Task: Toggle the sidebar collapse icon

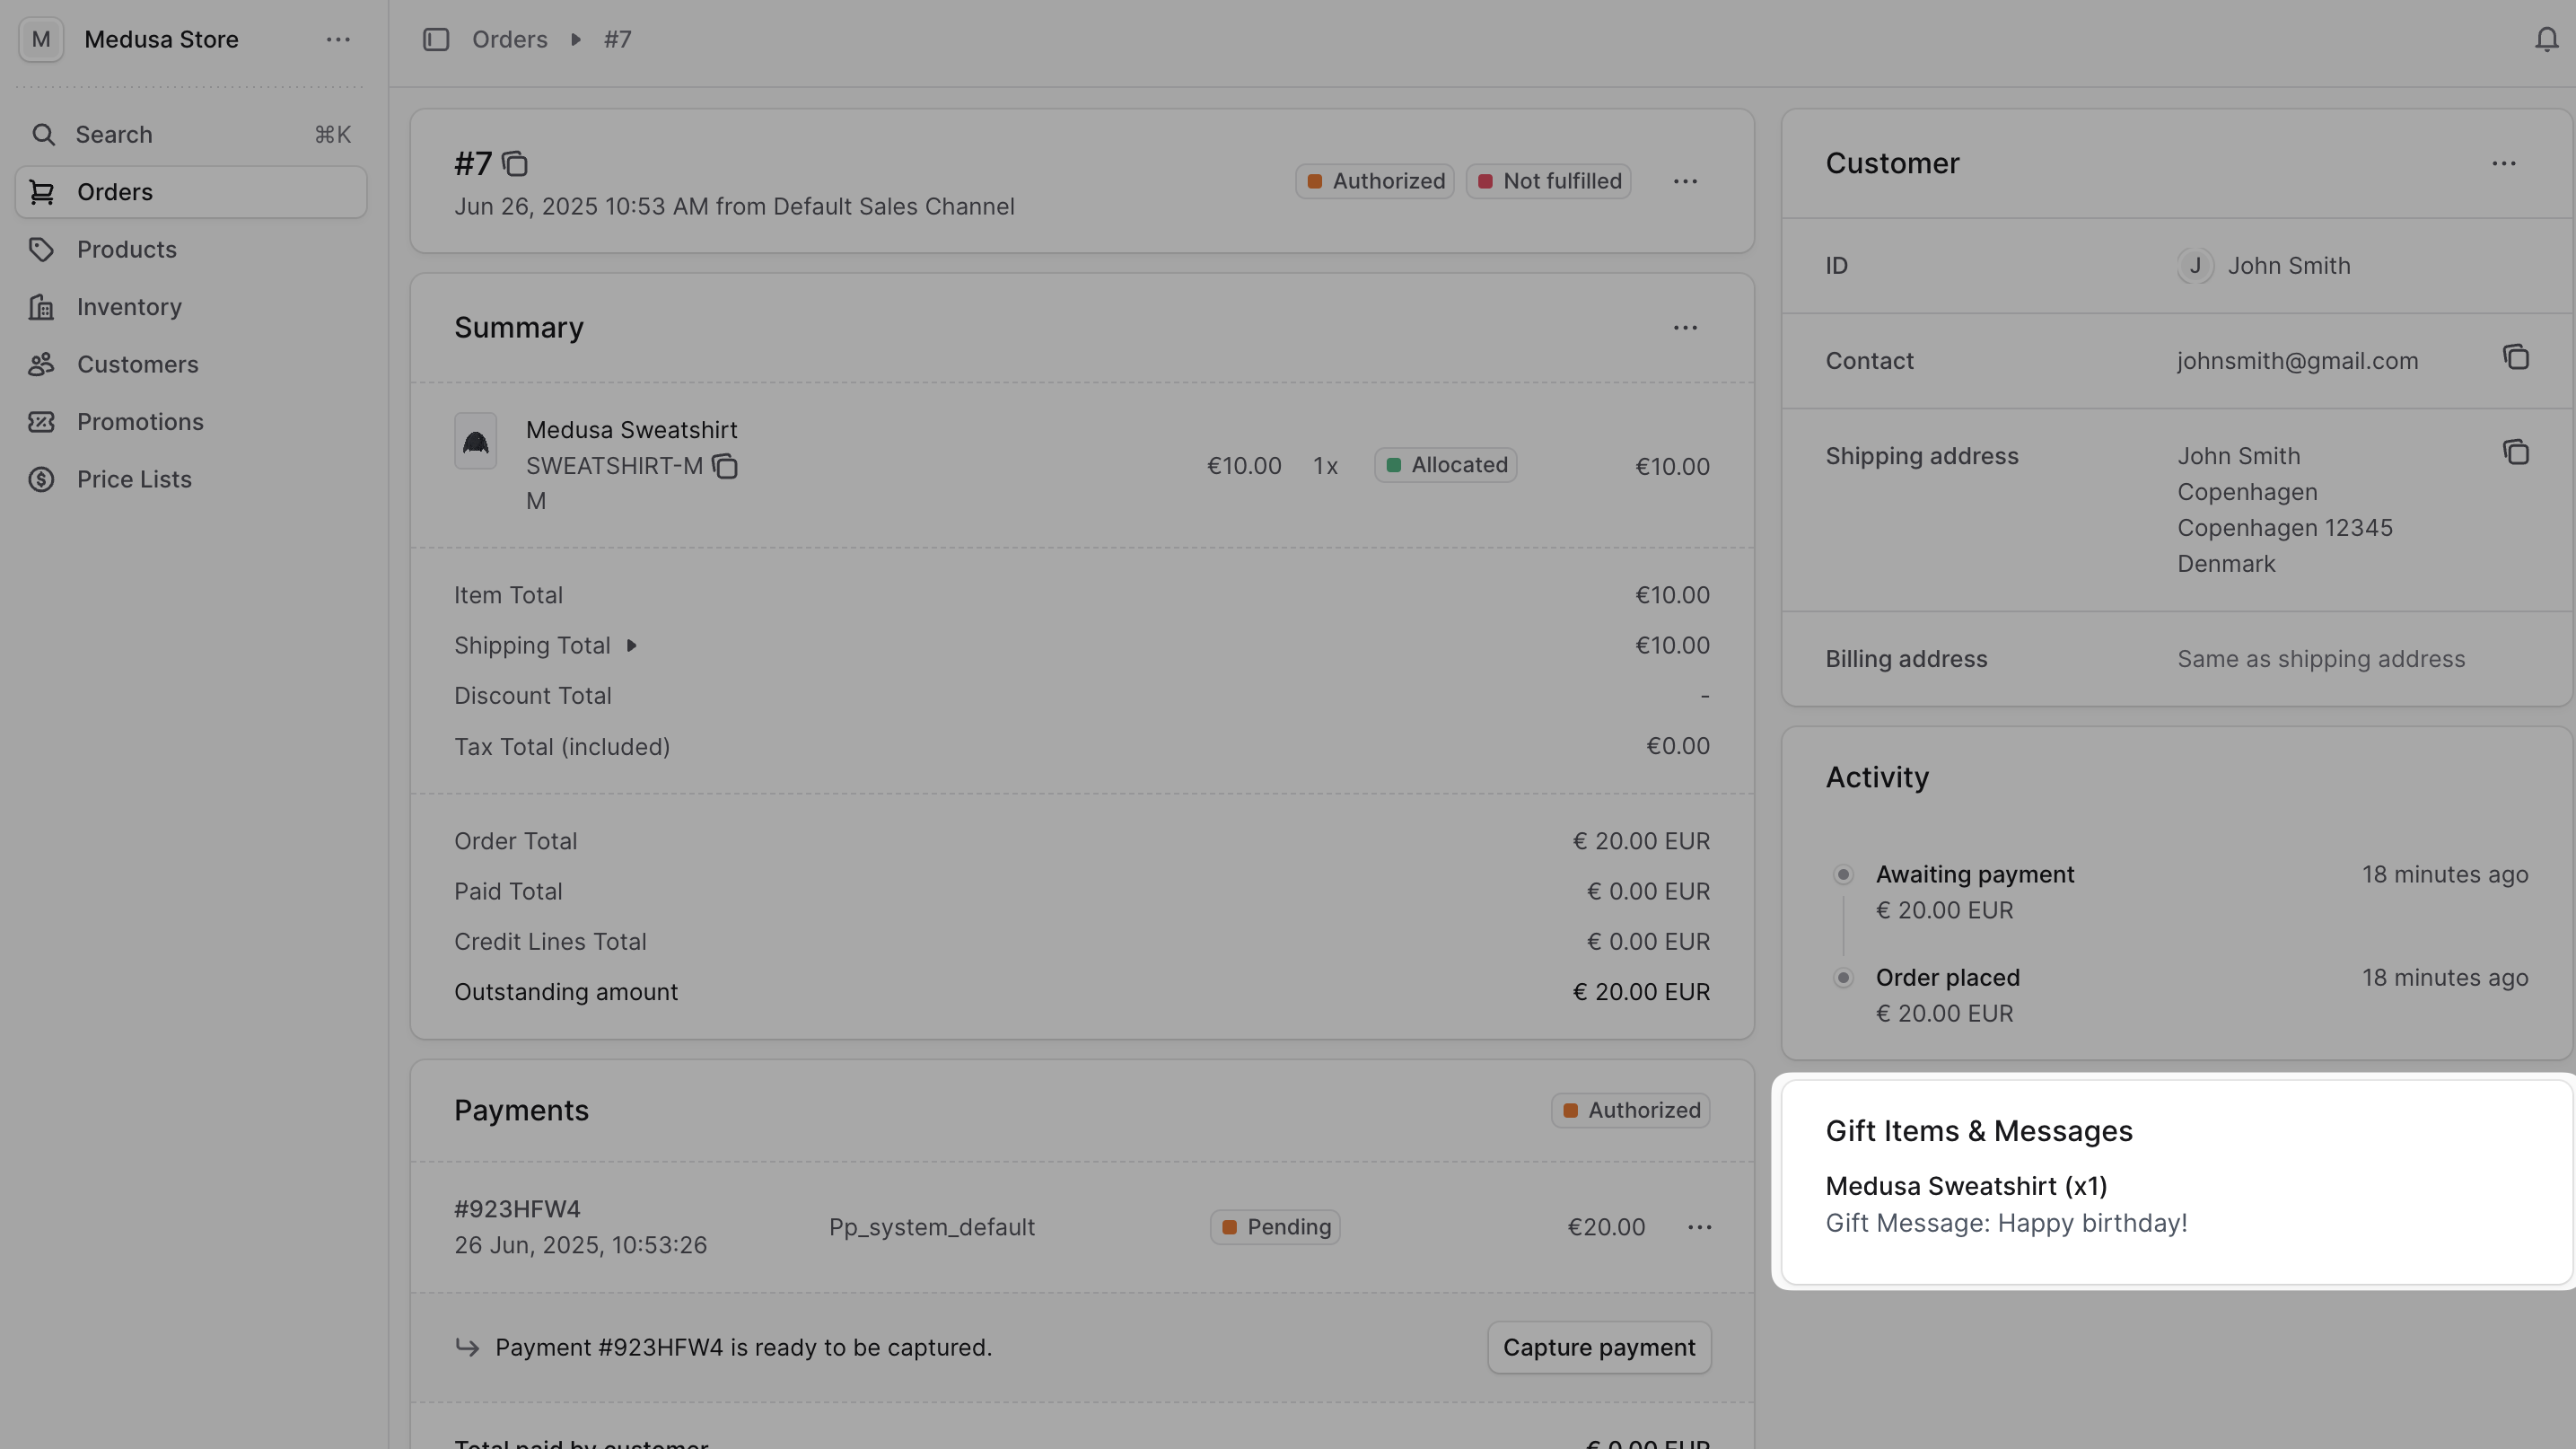Action: (x=437, y=39)
